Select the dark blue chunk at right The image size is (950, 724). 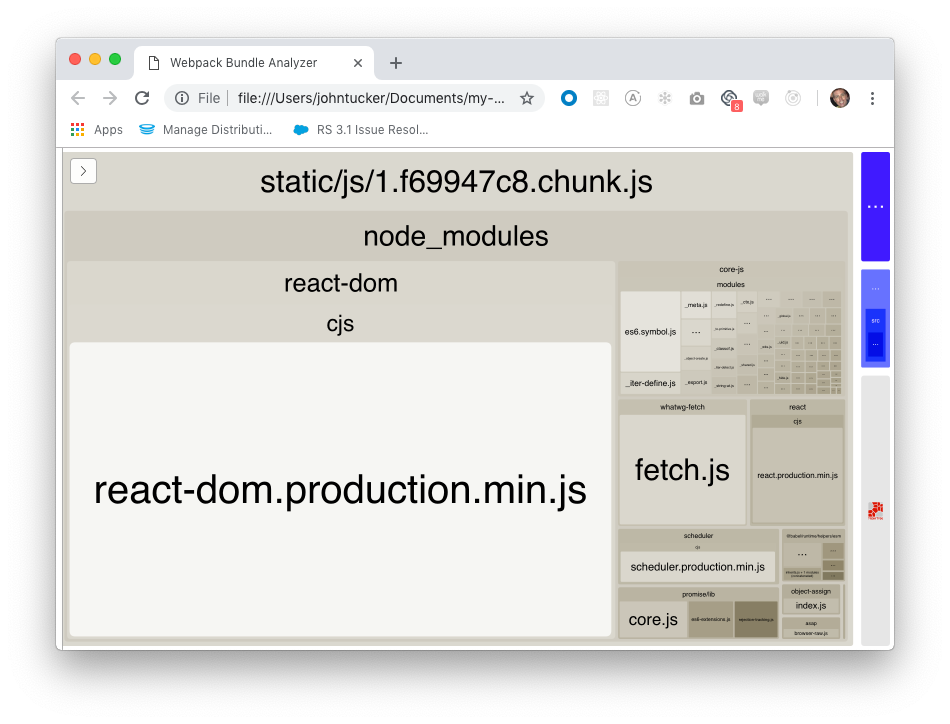coord(875,207)
